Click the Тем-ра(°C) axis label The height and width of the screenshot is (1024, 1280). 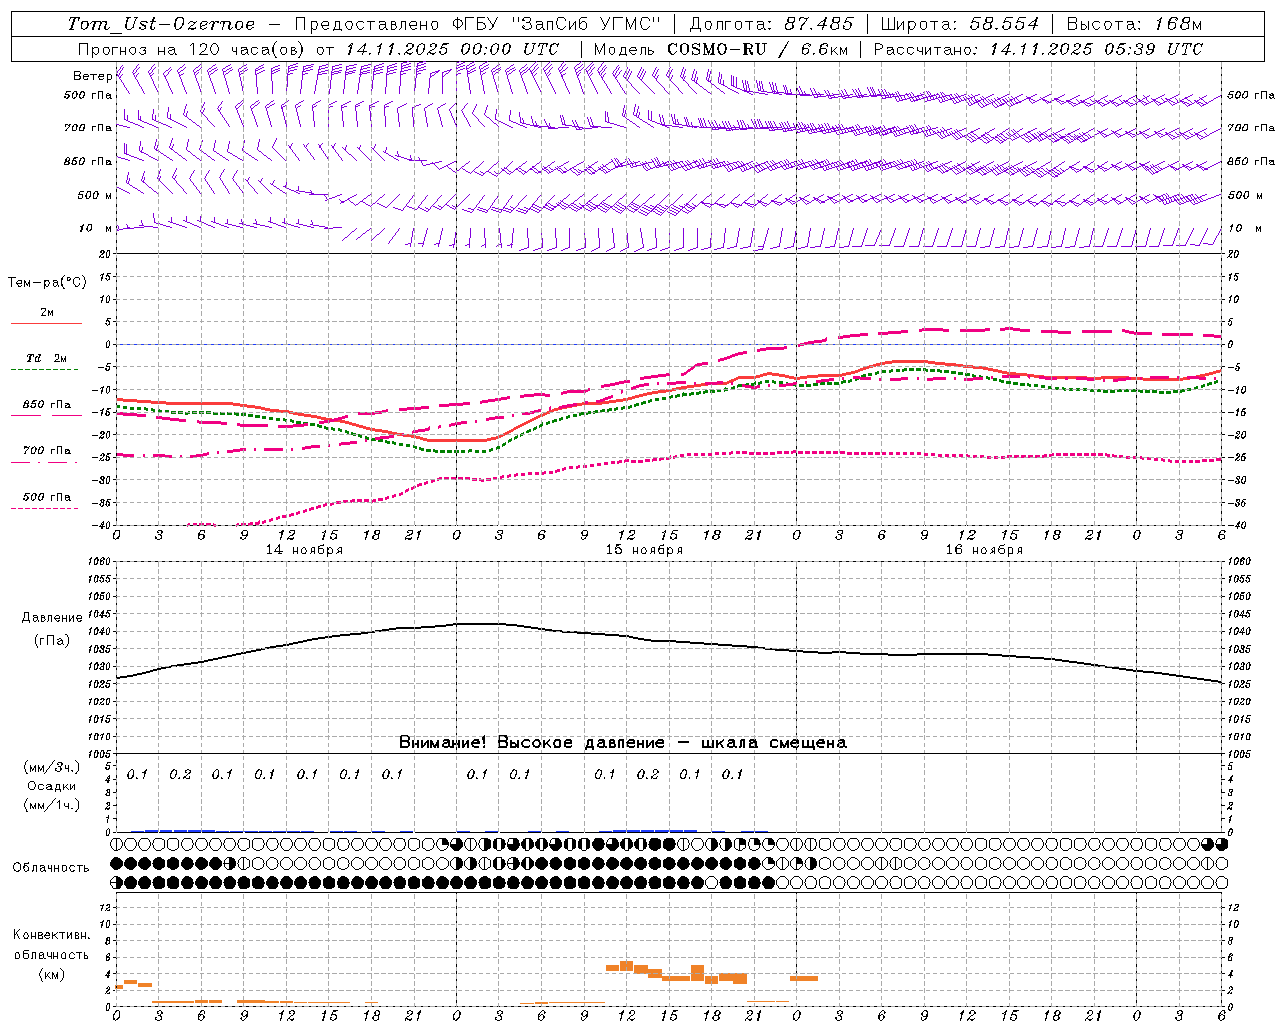[47, 283]
